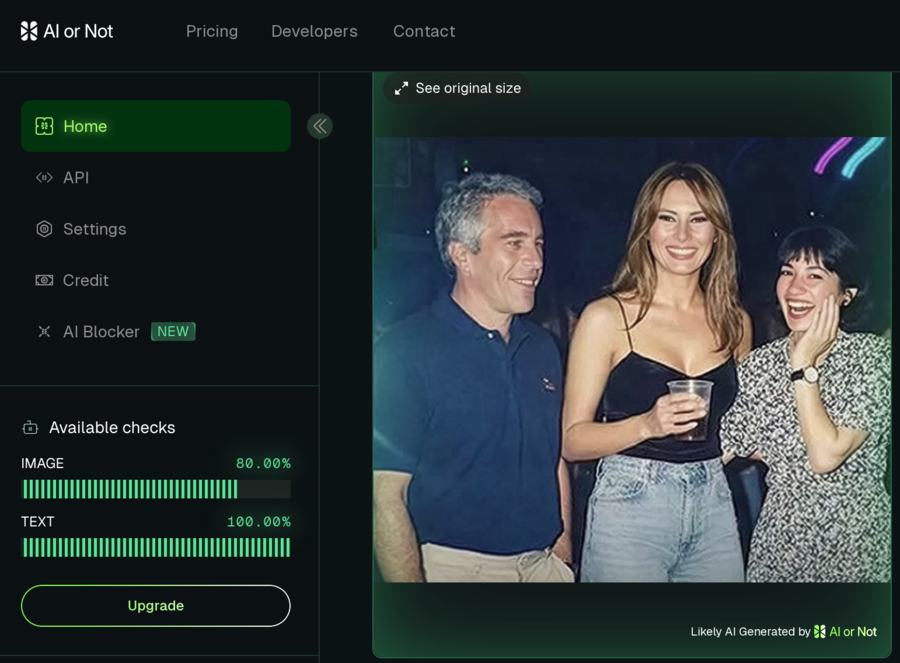Click the AI Blocker icon

pyautogui.click(x=44, y=332)
